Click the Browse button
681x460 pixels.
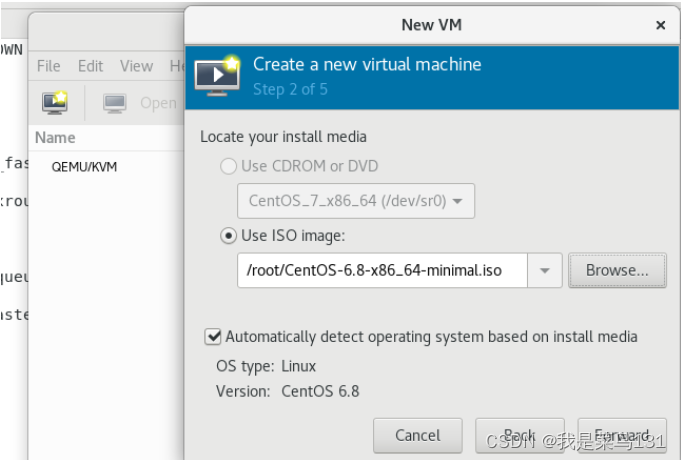(x=617, y=271)
